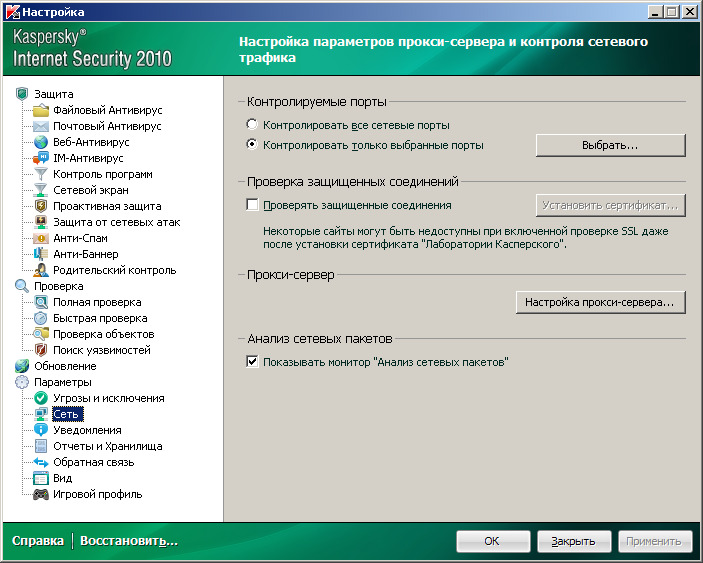Viewport: 703px width, 563px height.
Task: Click the Игровой профиль gamepad icon
Action: point(41,494)
